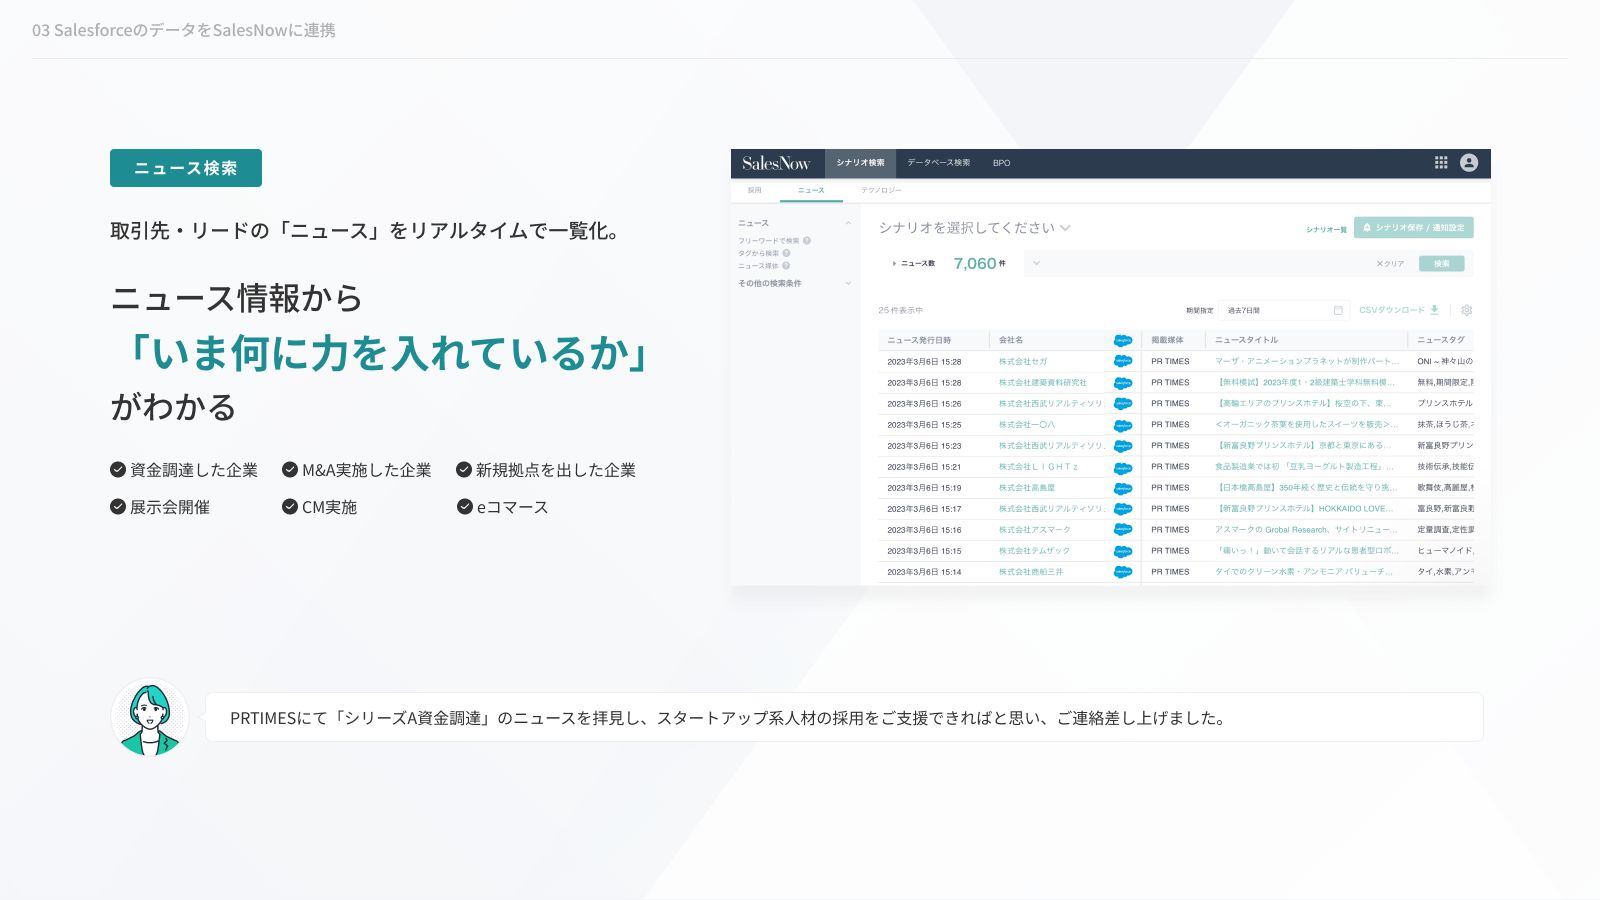This screenshot has width=1600, height=900.
Task: Switch to シナリオ検索 tab
Action: tap(861, 163)
